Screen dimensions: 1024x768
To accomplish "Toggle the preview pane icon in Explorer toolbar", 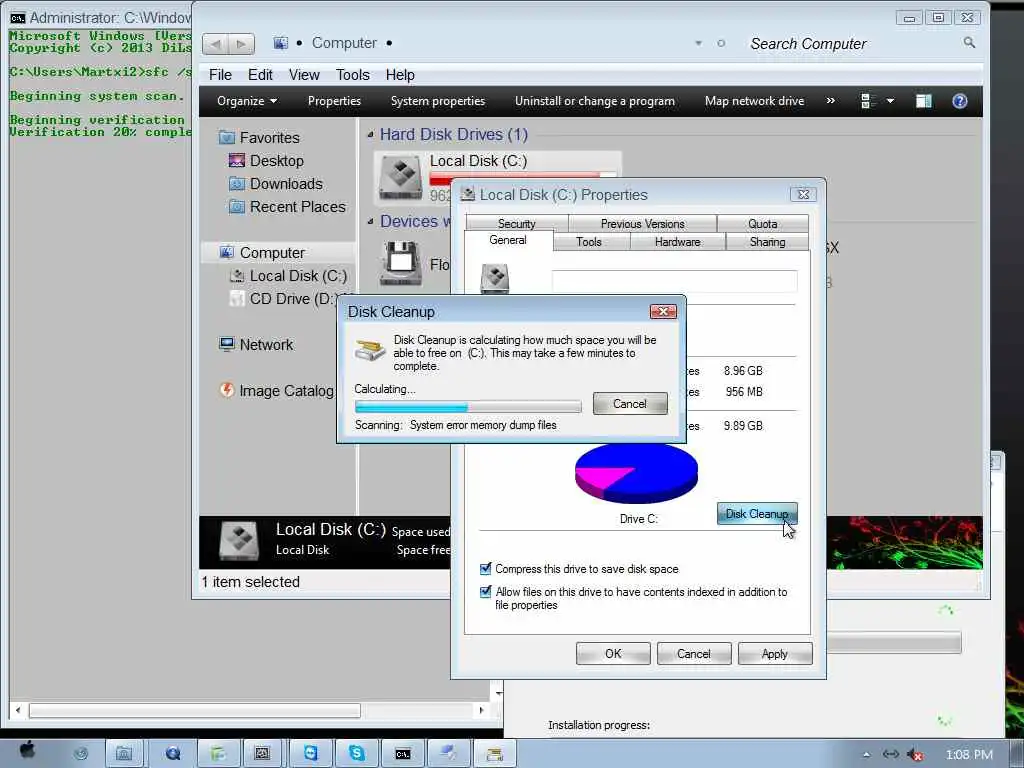I will coord(923,101).
